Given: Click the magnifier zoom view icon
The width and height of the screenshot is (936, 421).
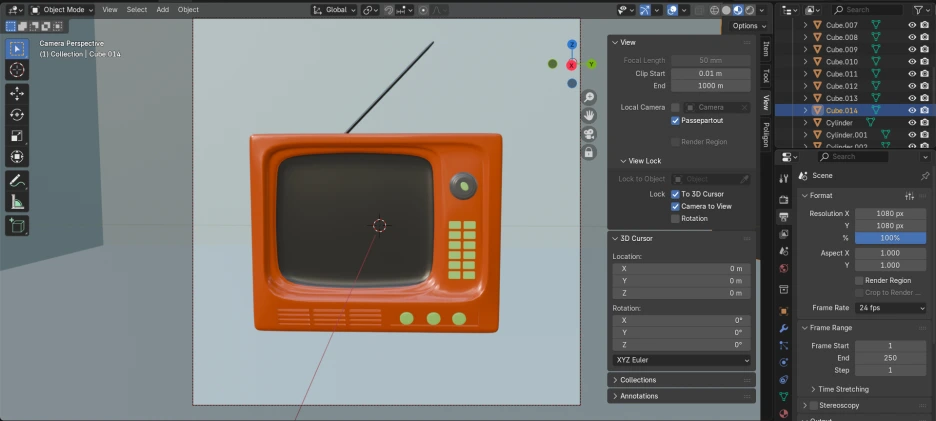Looking at the screenshot, I should [589, 97].
